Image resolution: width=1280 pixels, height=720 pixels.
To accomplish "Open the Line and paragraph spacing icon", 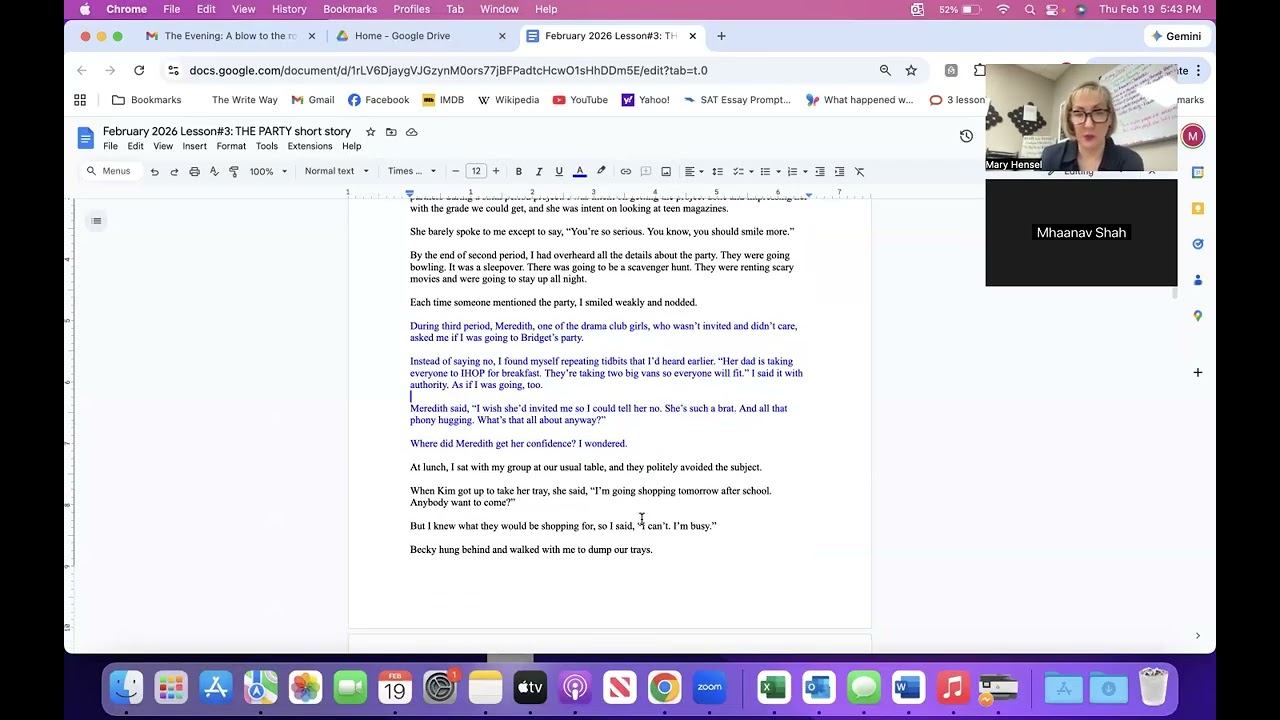I will 718,171.
